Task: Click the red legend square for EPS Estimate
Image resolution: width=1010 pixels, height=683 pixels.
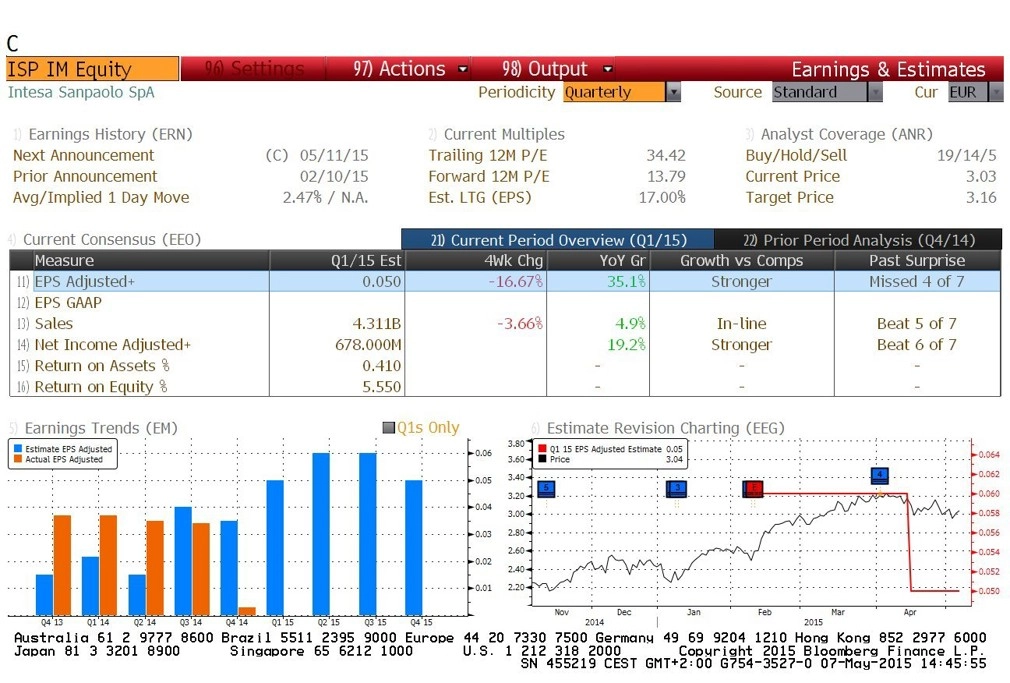Action: (542, 448)
